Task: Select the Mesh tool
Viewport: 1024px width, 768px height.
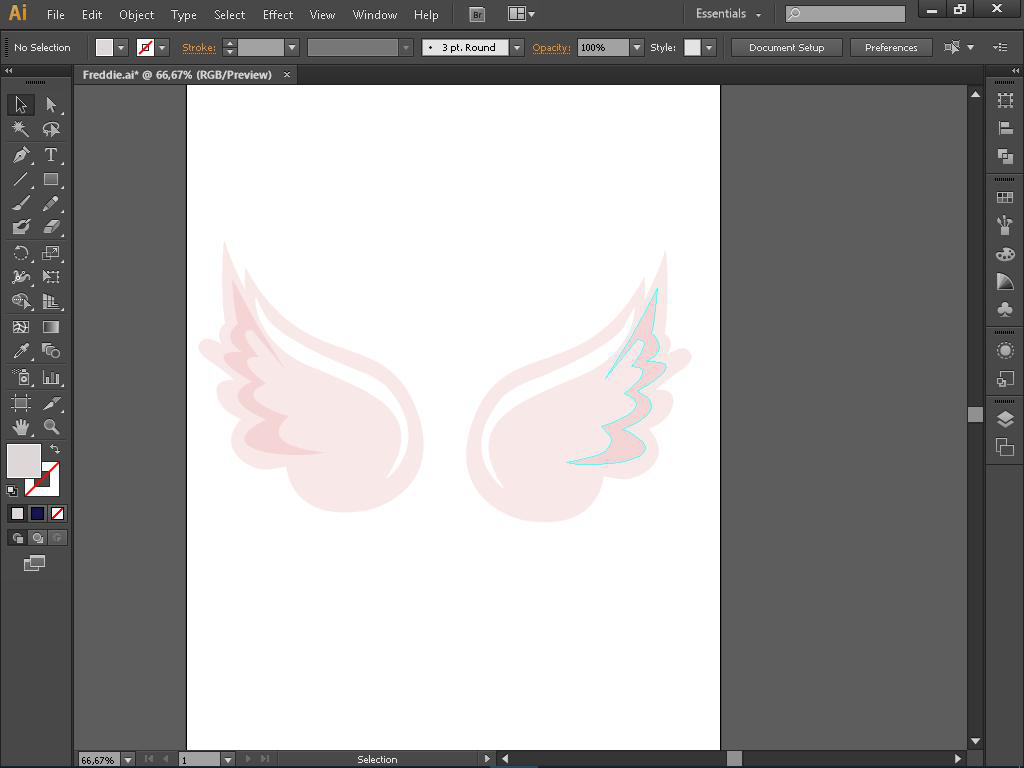Action: 21,327
